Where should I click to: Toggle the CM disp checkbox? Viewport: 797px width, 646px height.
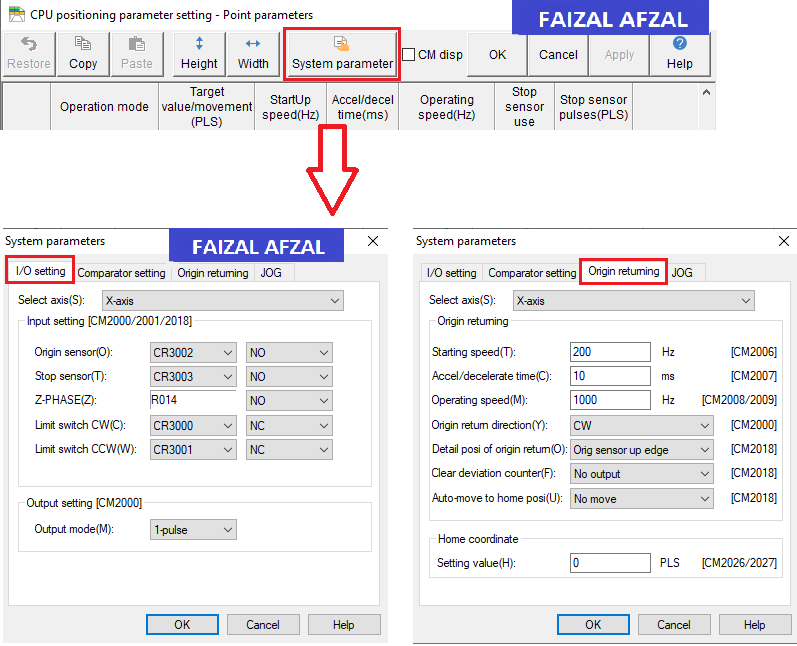409,54
